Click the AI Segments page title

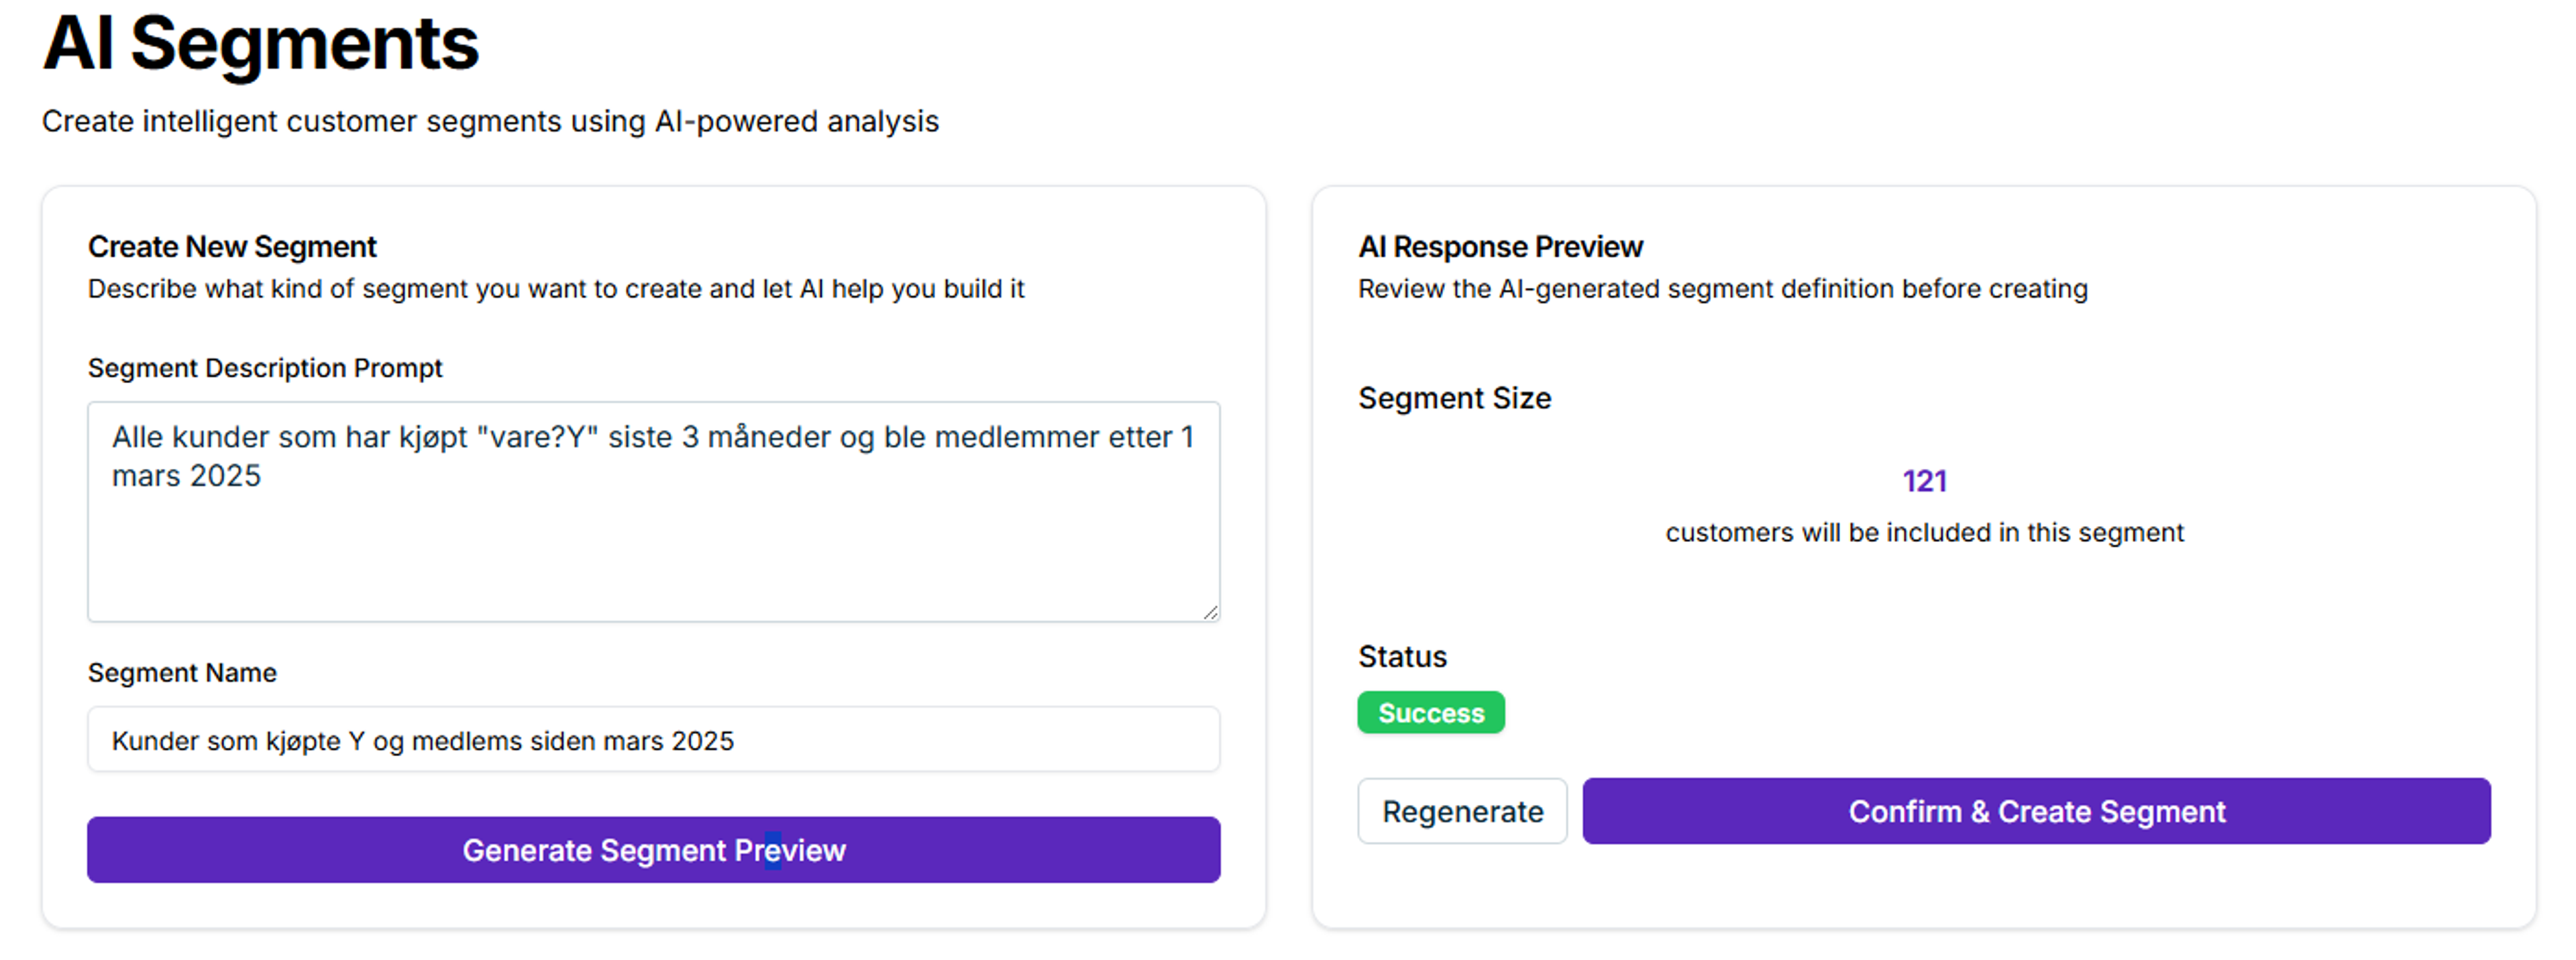(x=260, y=44)
